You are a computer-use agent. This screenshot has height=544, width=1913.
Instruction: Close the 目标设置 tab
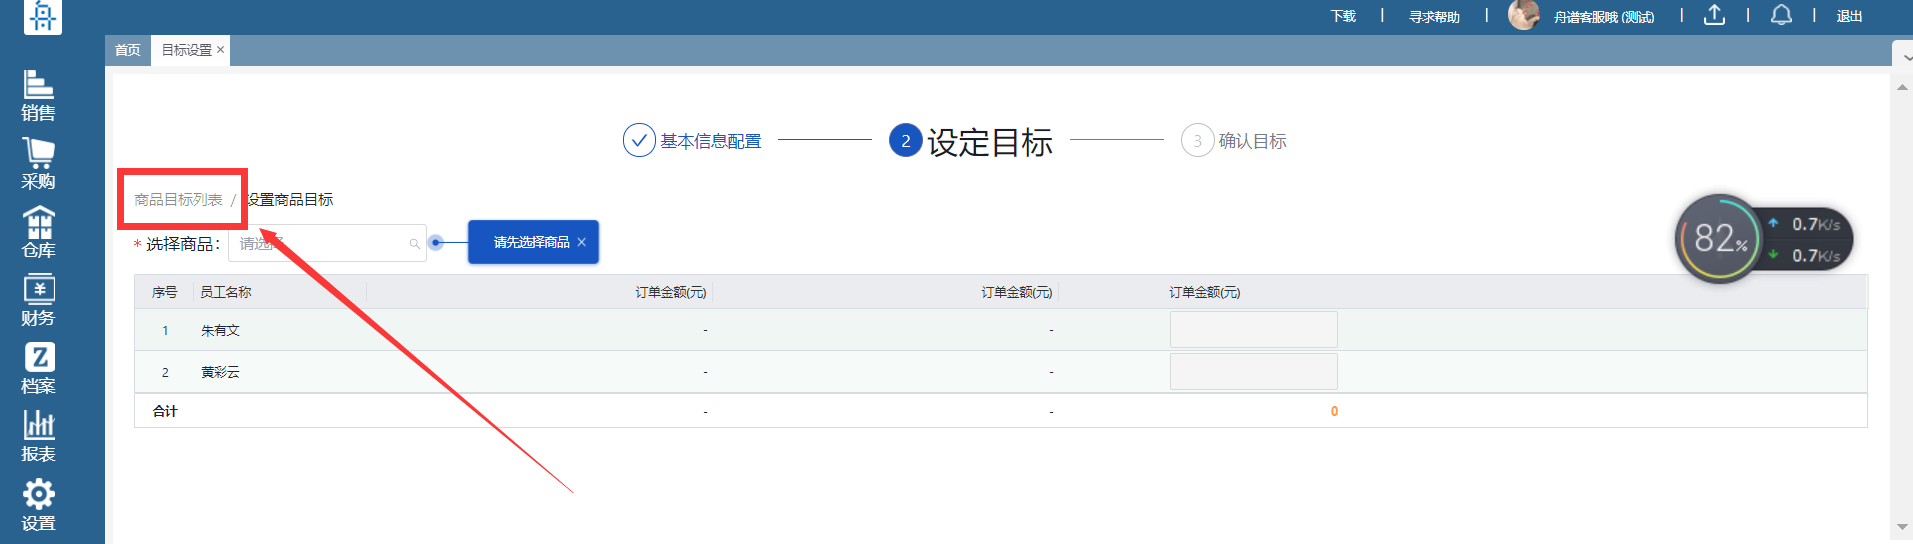pyautogui.click(x=221, y=50)
